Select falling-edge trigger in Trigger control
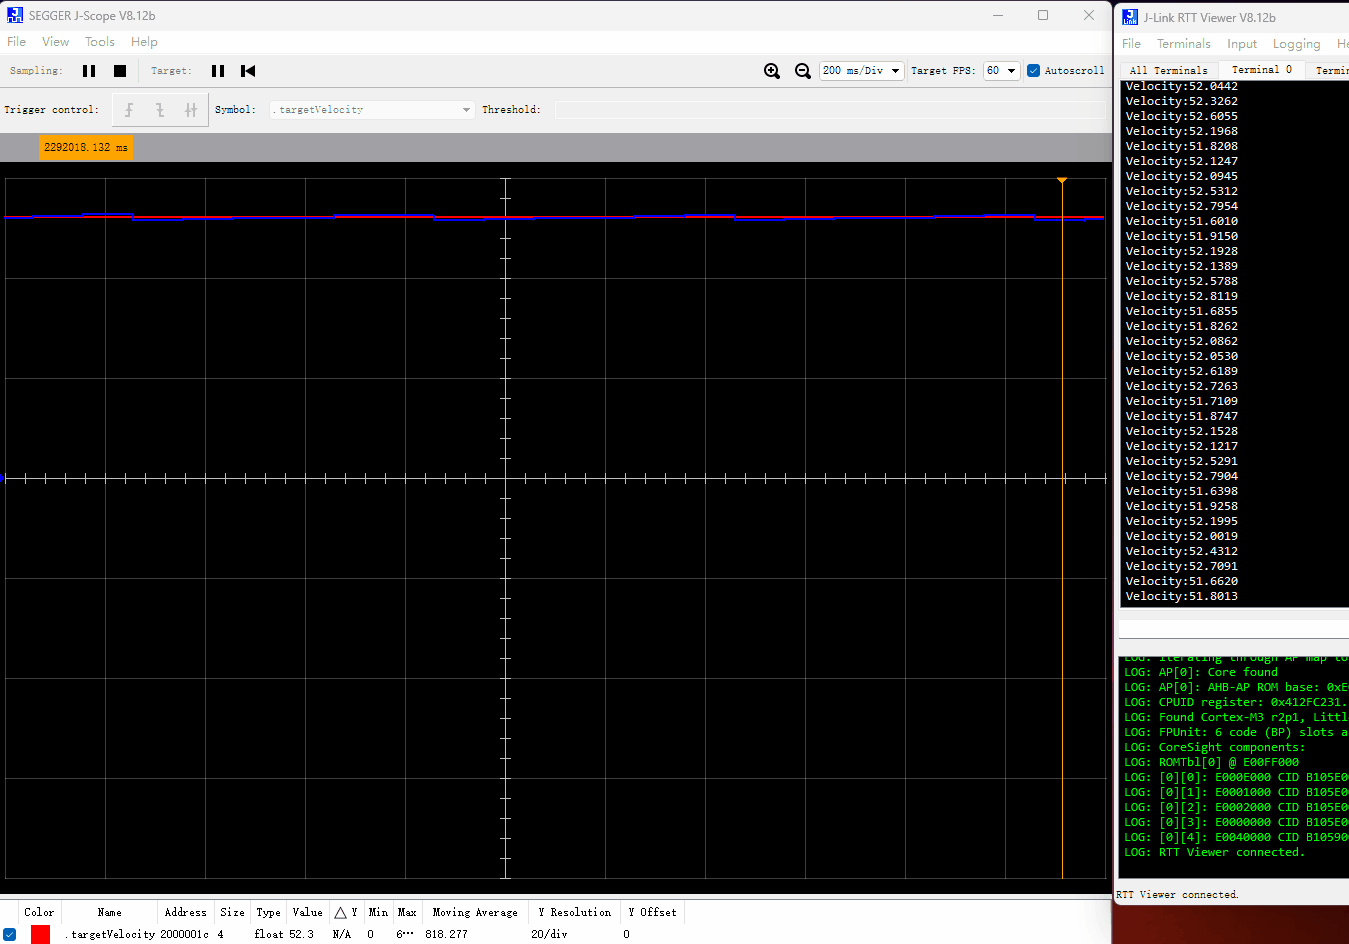 coord(158,109)
